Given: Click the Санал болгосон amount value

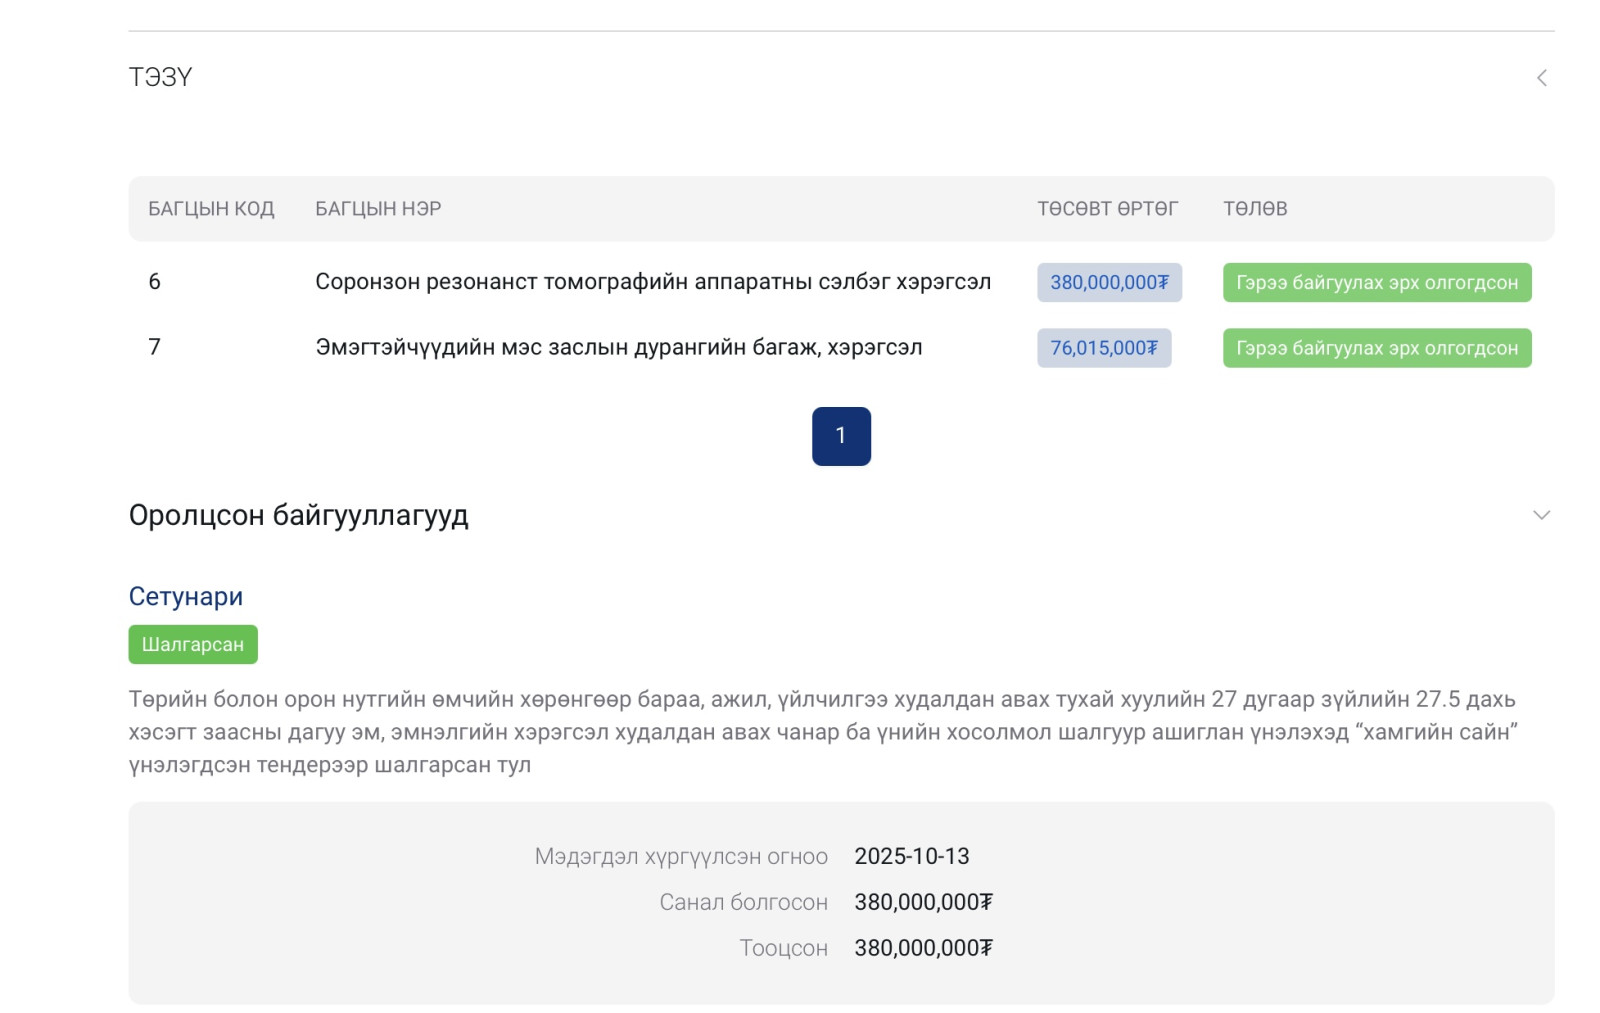Looking at the screenshot, I should [x=922, y=902].
